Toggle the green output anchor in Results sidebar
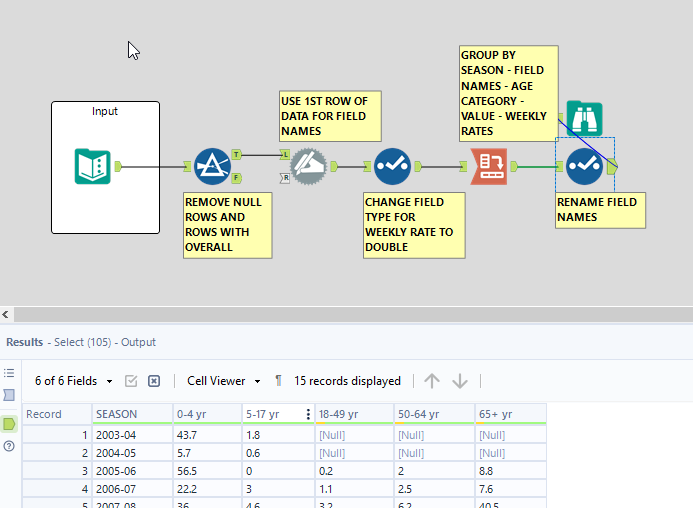Image resolution: width=693 pixels, height=508 pixels. click(10, 423)
